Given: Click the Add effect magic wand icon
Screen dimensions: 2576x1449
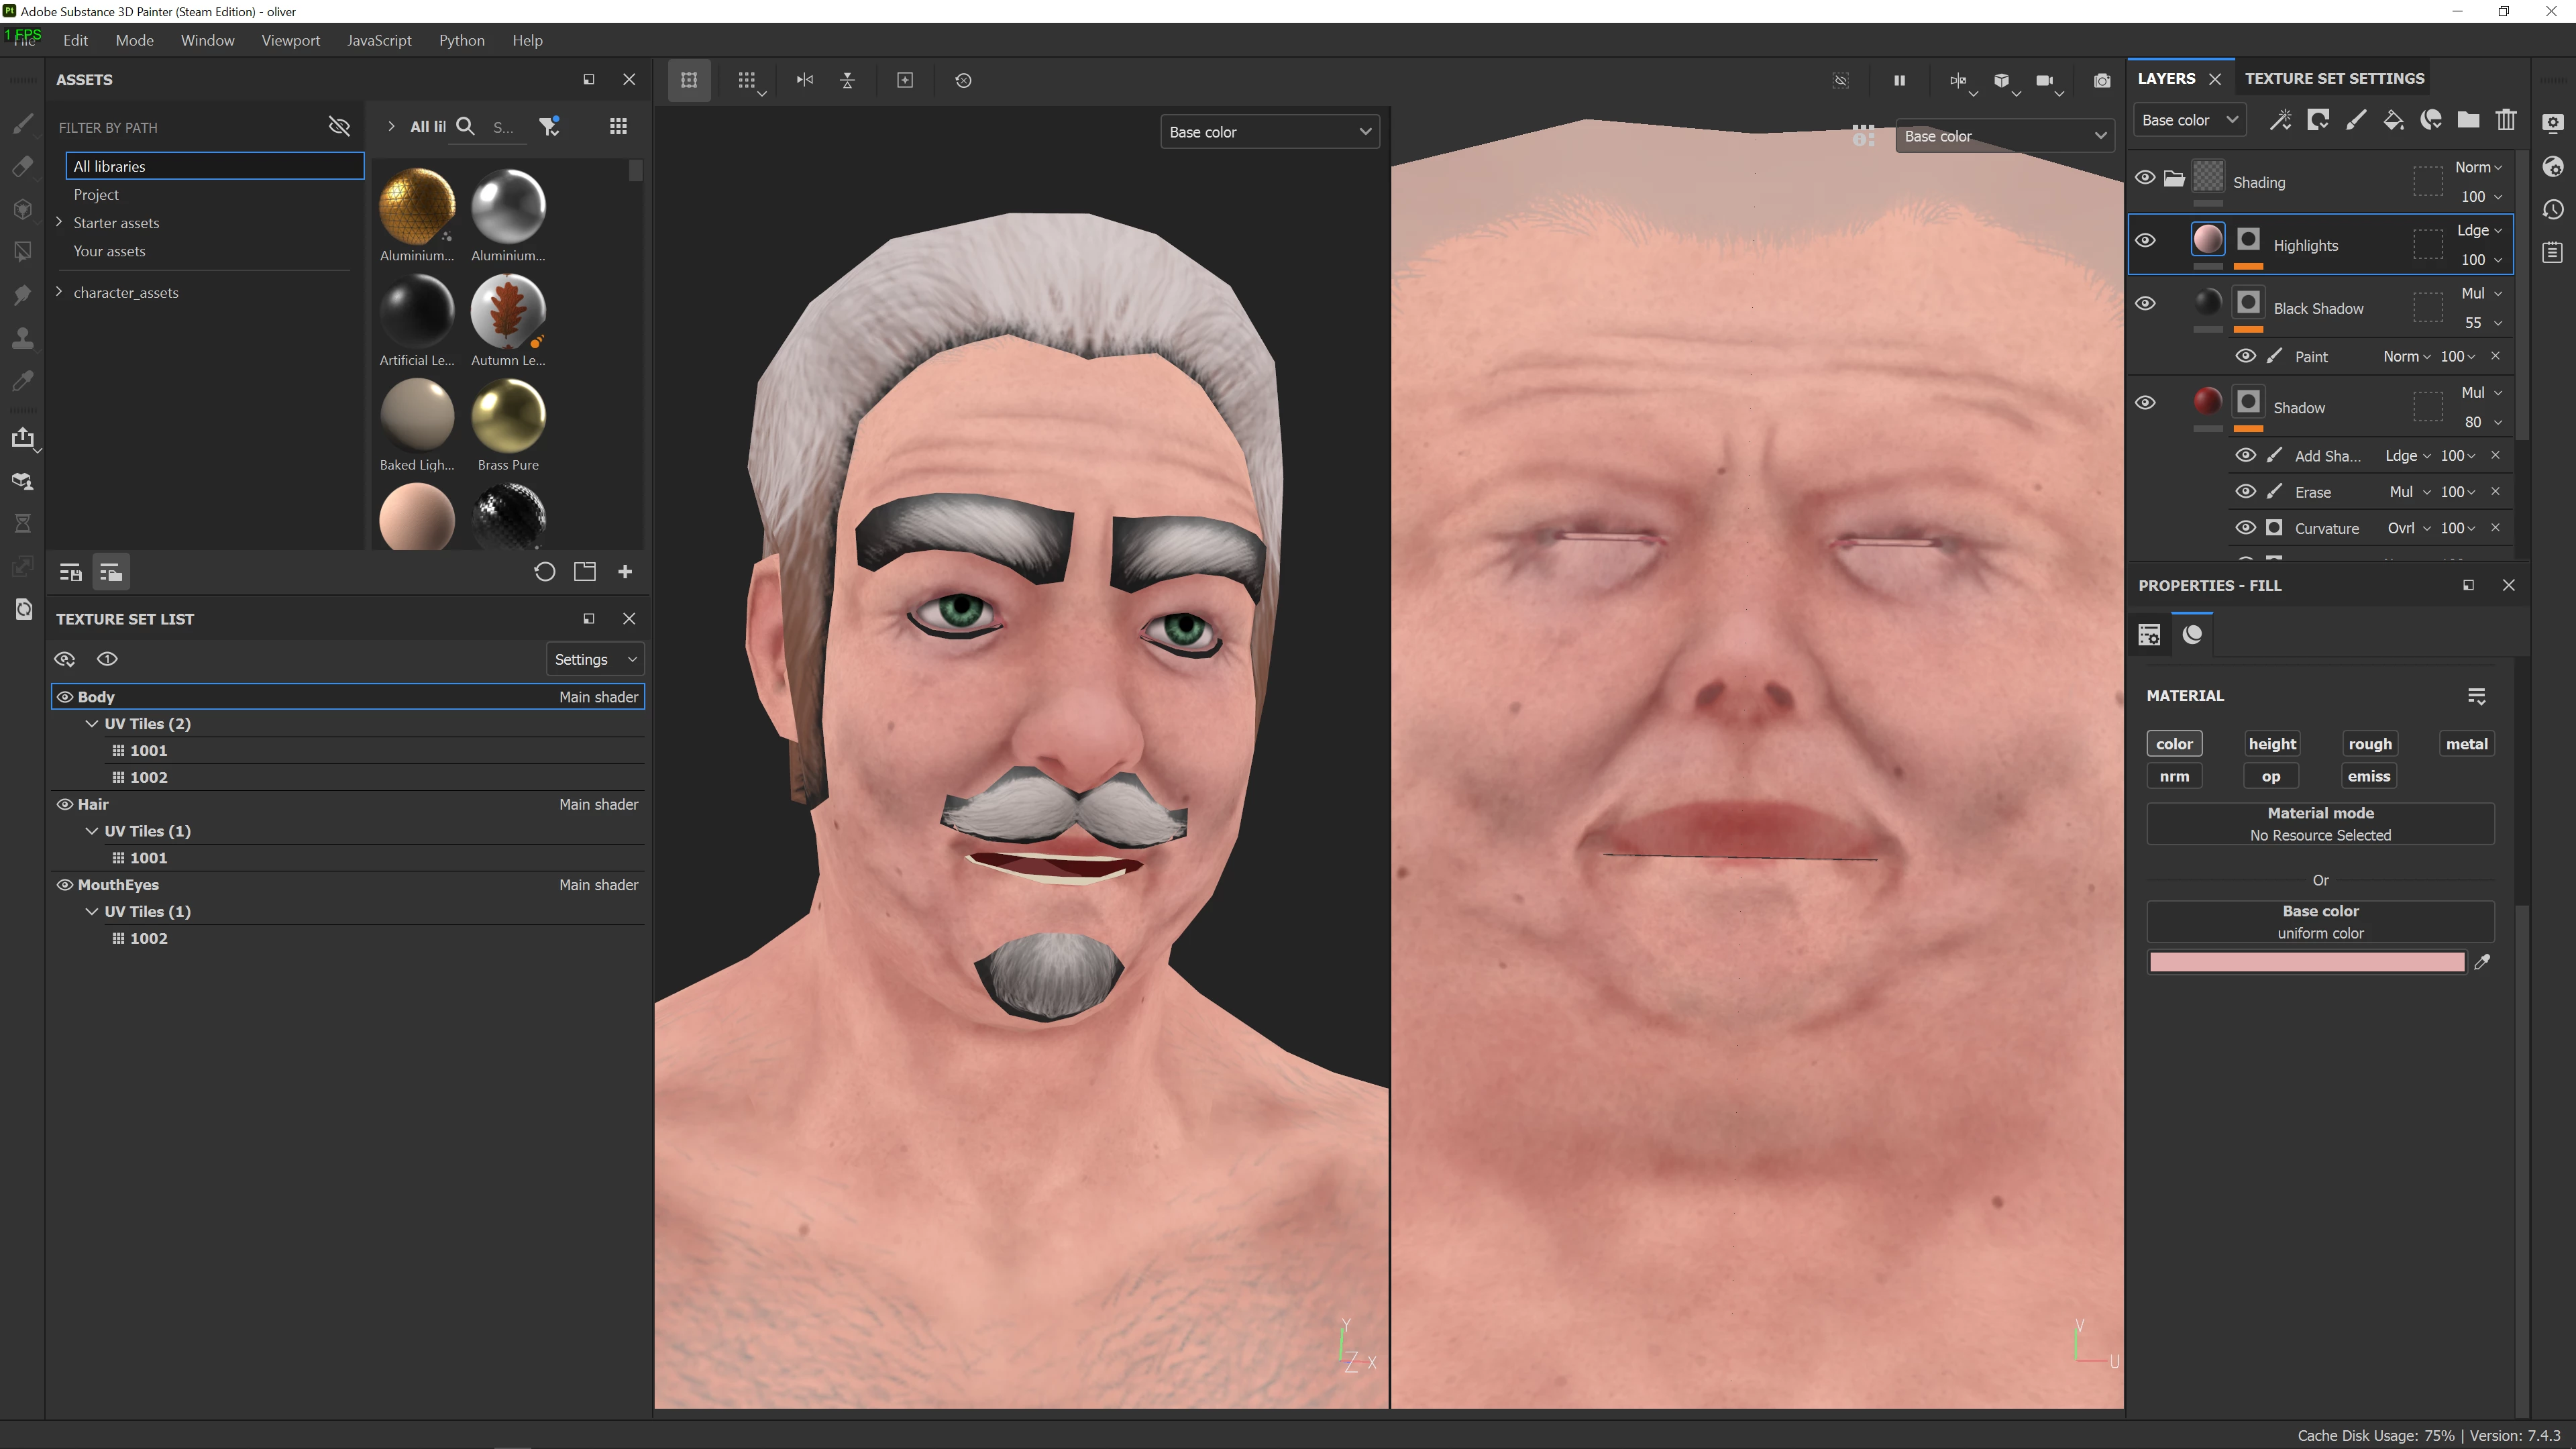Looking at the screenshot, I should coord(2280,120).
